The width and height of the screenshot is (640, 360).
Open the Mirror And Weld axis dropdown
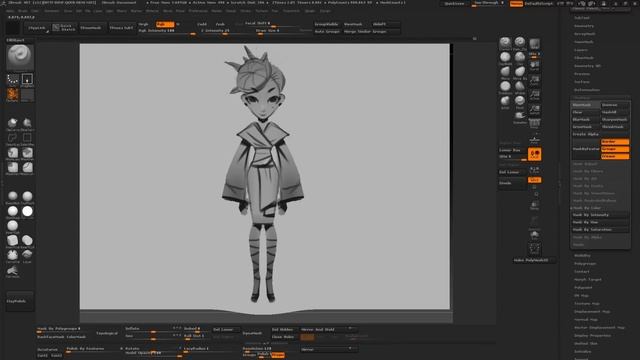click(350, 329)
